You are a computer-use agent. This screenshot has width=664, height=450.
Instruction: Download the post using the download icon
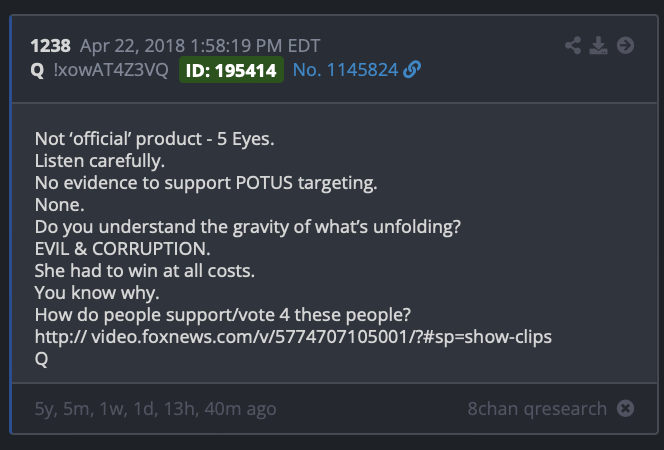point(598,45)
